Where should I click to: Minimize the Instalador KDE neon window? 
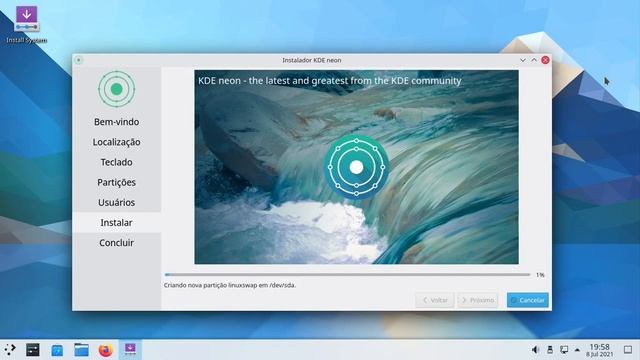[x=523, y=60]
